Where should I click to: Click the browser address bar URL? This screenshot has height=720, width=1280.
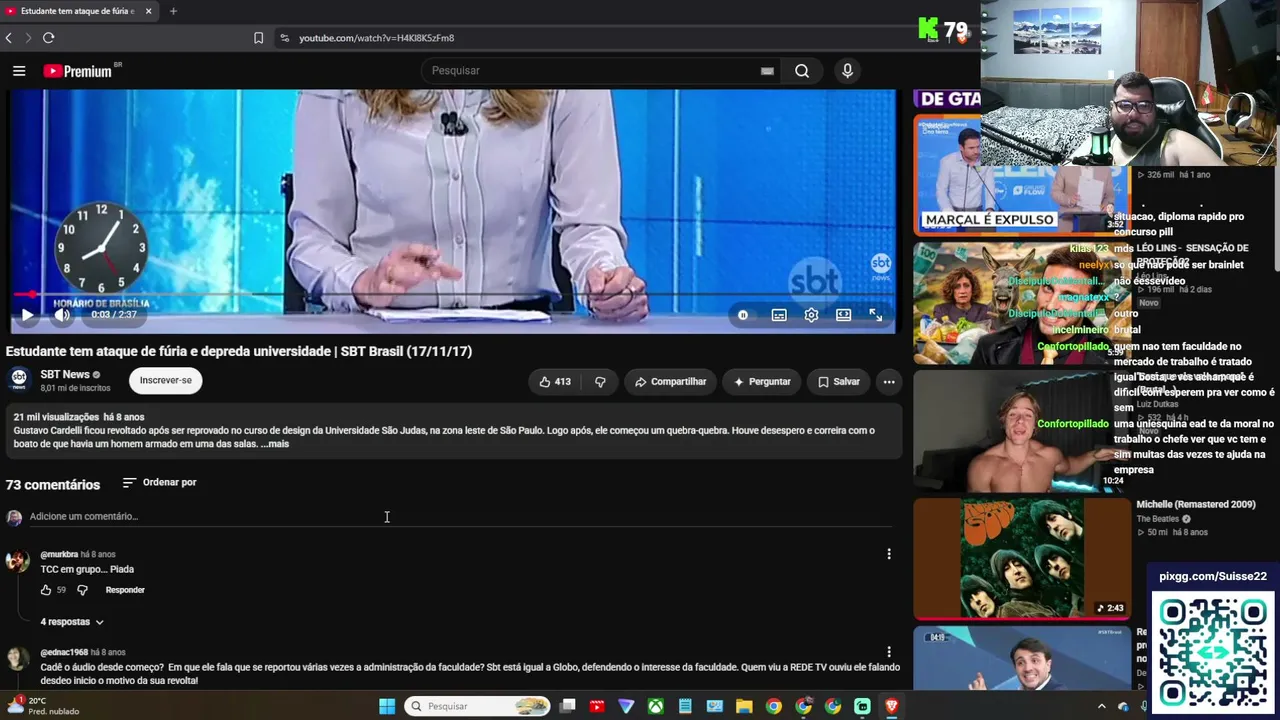click(376, 38)
